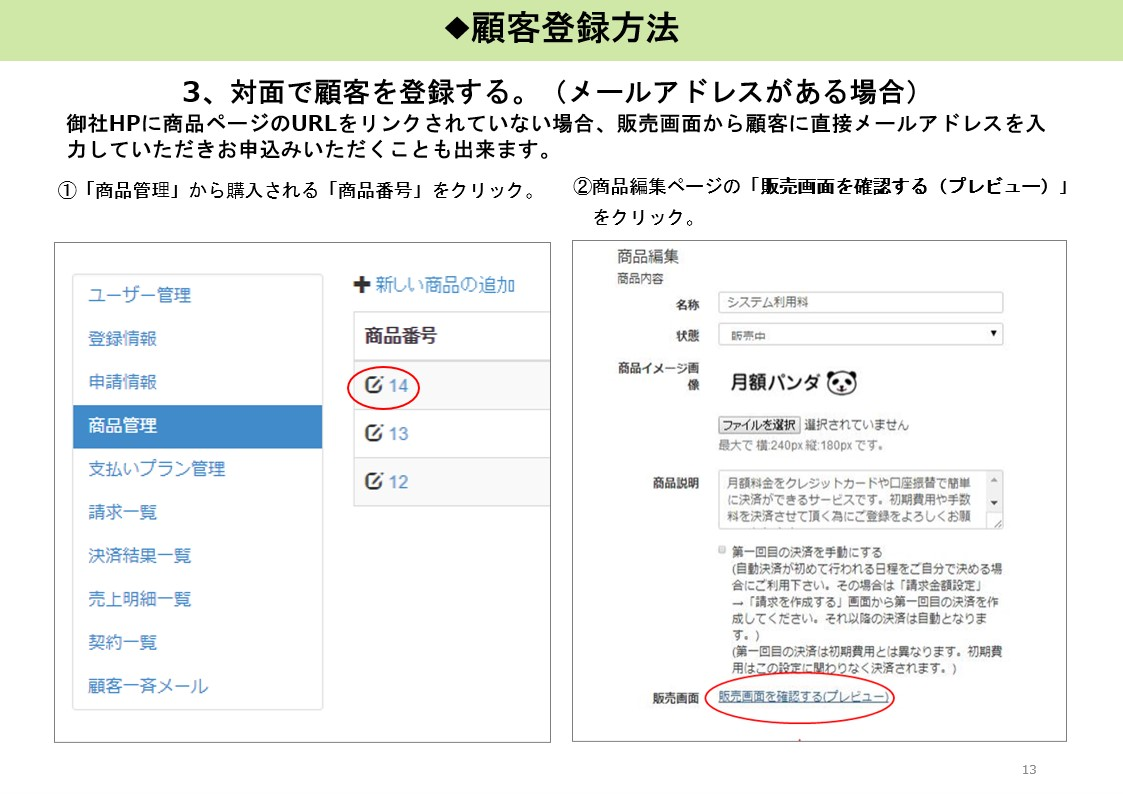Open 支払いプラン管理 menu item
Viewport: 1123px width, 794px height.
[x=156, y=469]
